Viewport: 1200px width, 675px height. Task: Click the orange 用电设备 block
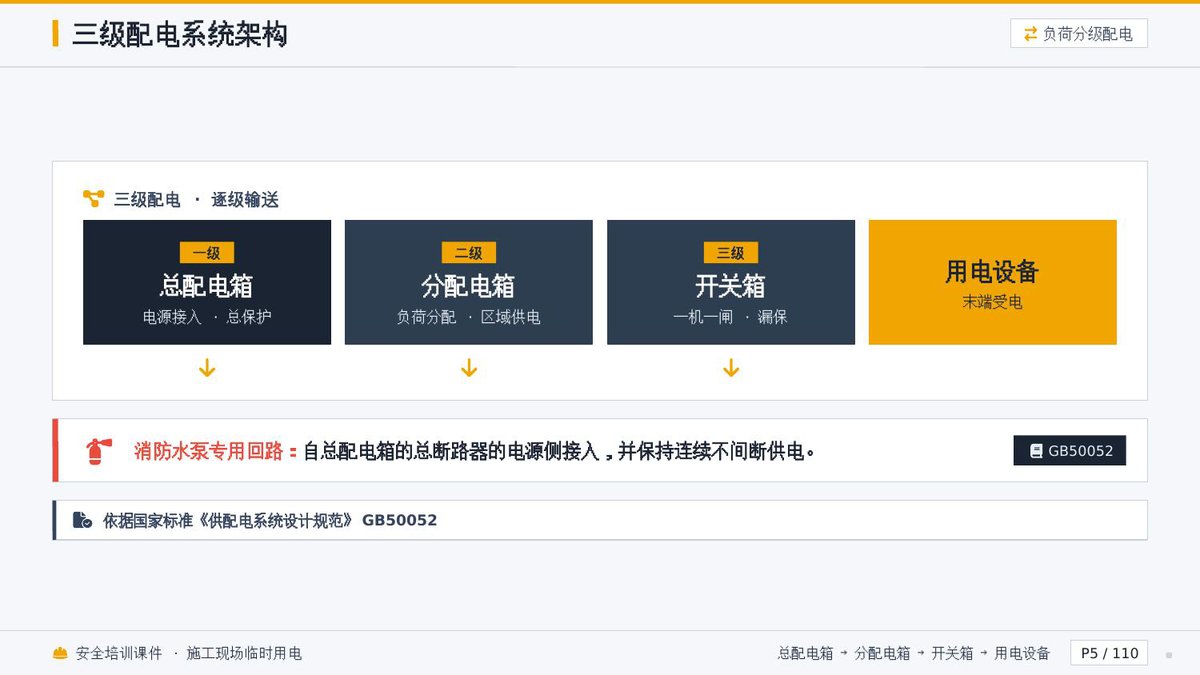pos(993,282)
